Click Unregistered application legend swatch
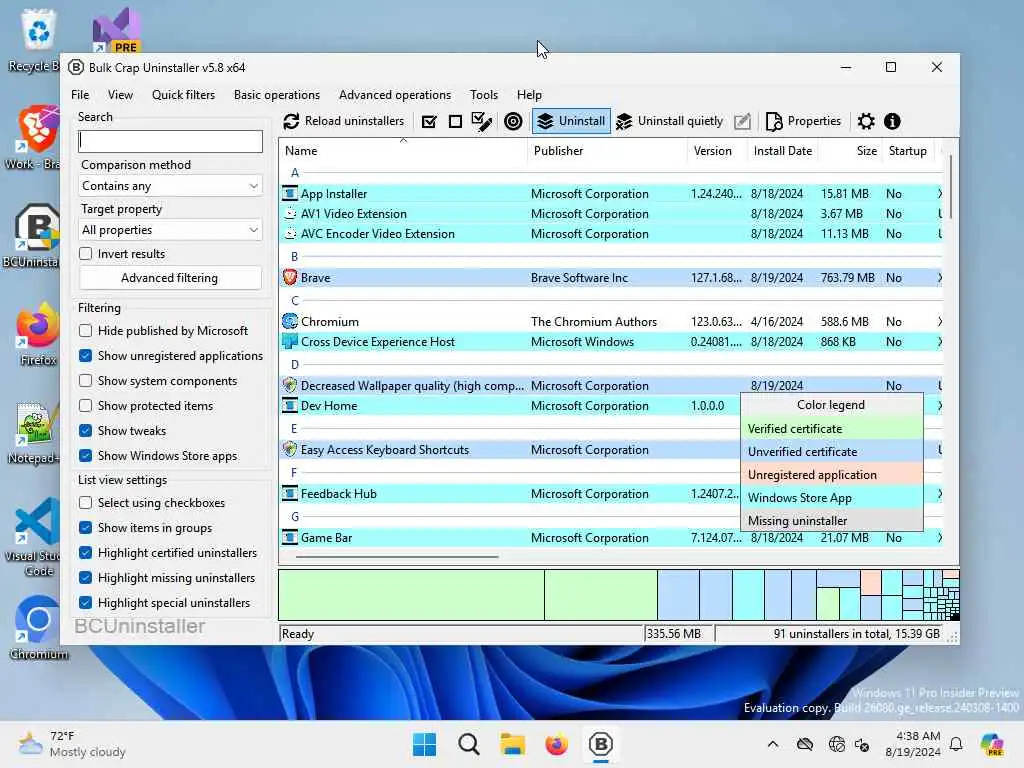 pyautogui.click(x=831, y=475)
